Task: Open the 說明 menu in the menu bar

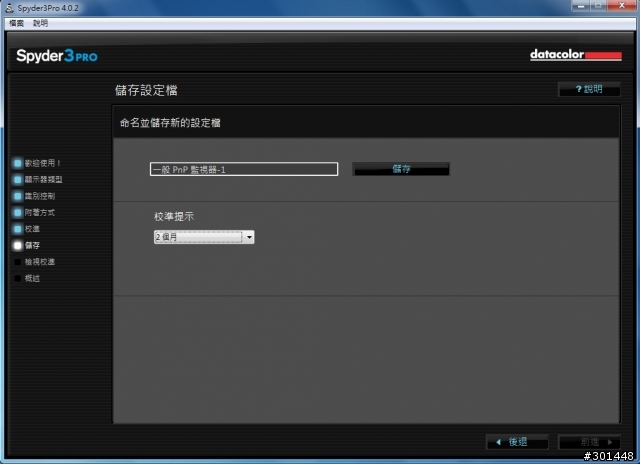Action: [40, 23]
